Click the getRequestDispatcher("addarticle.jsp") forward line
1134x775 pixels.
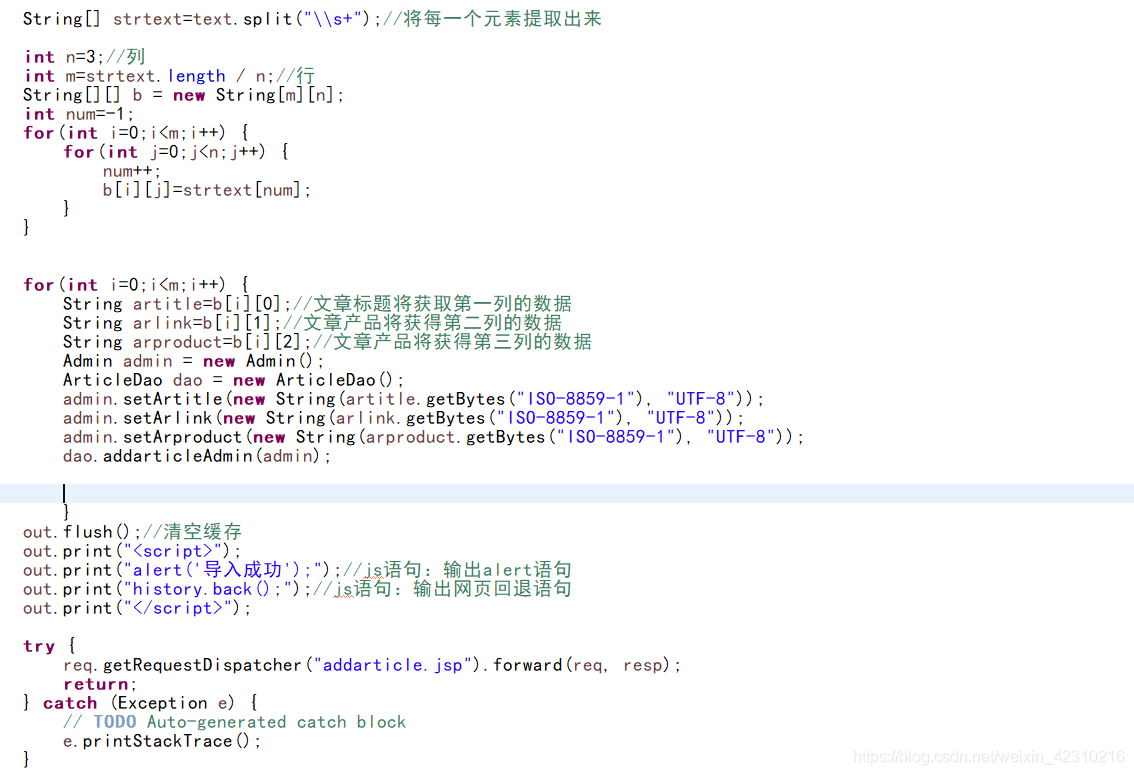(x=372, y=665)
